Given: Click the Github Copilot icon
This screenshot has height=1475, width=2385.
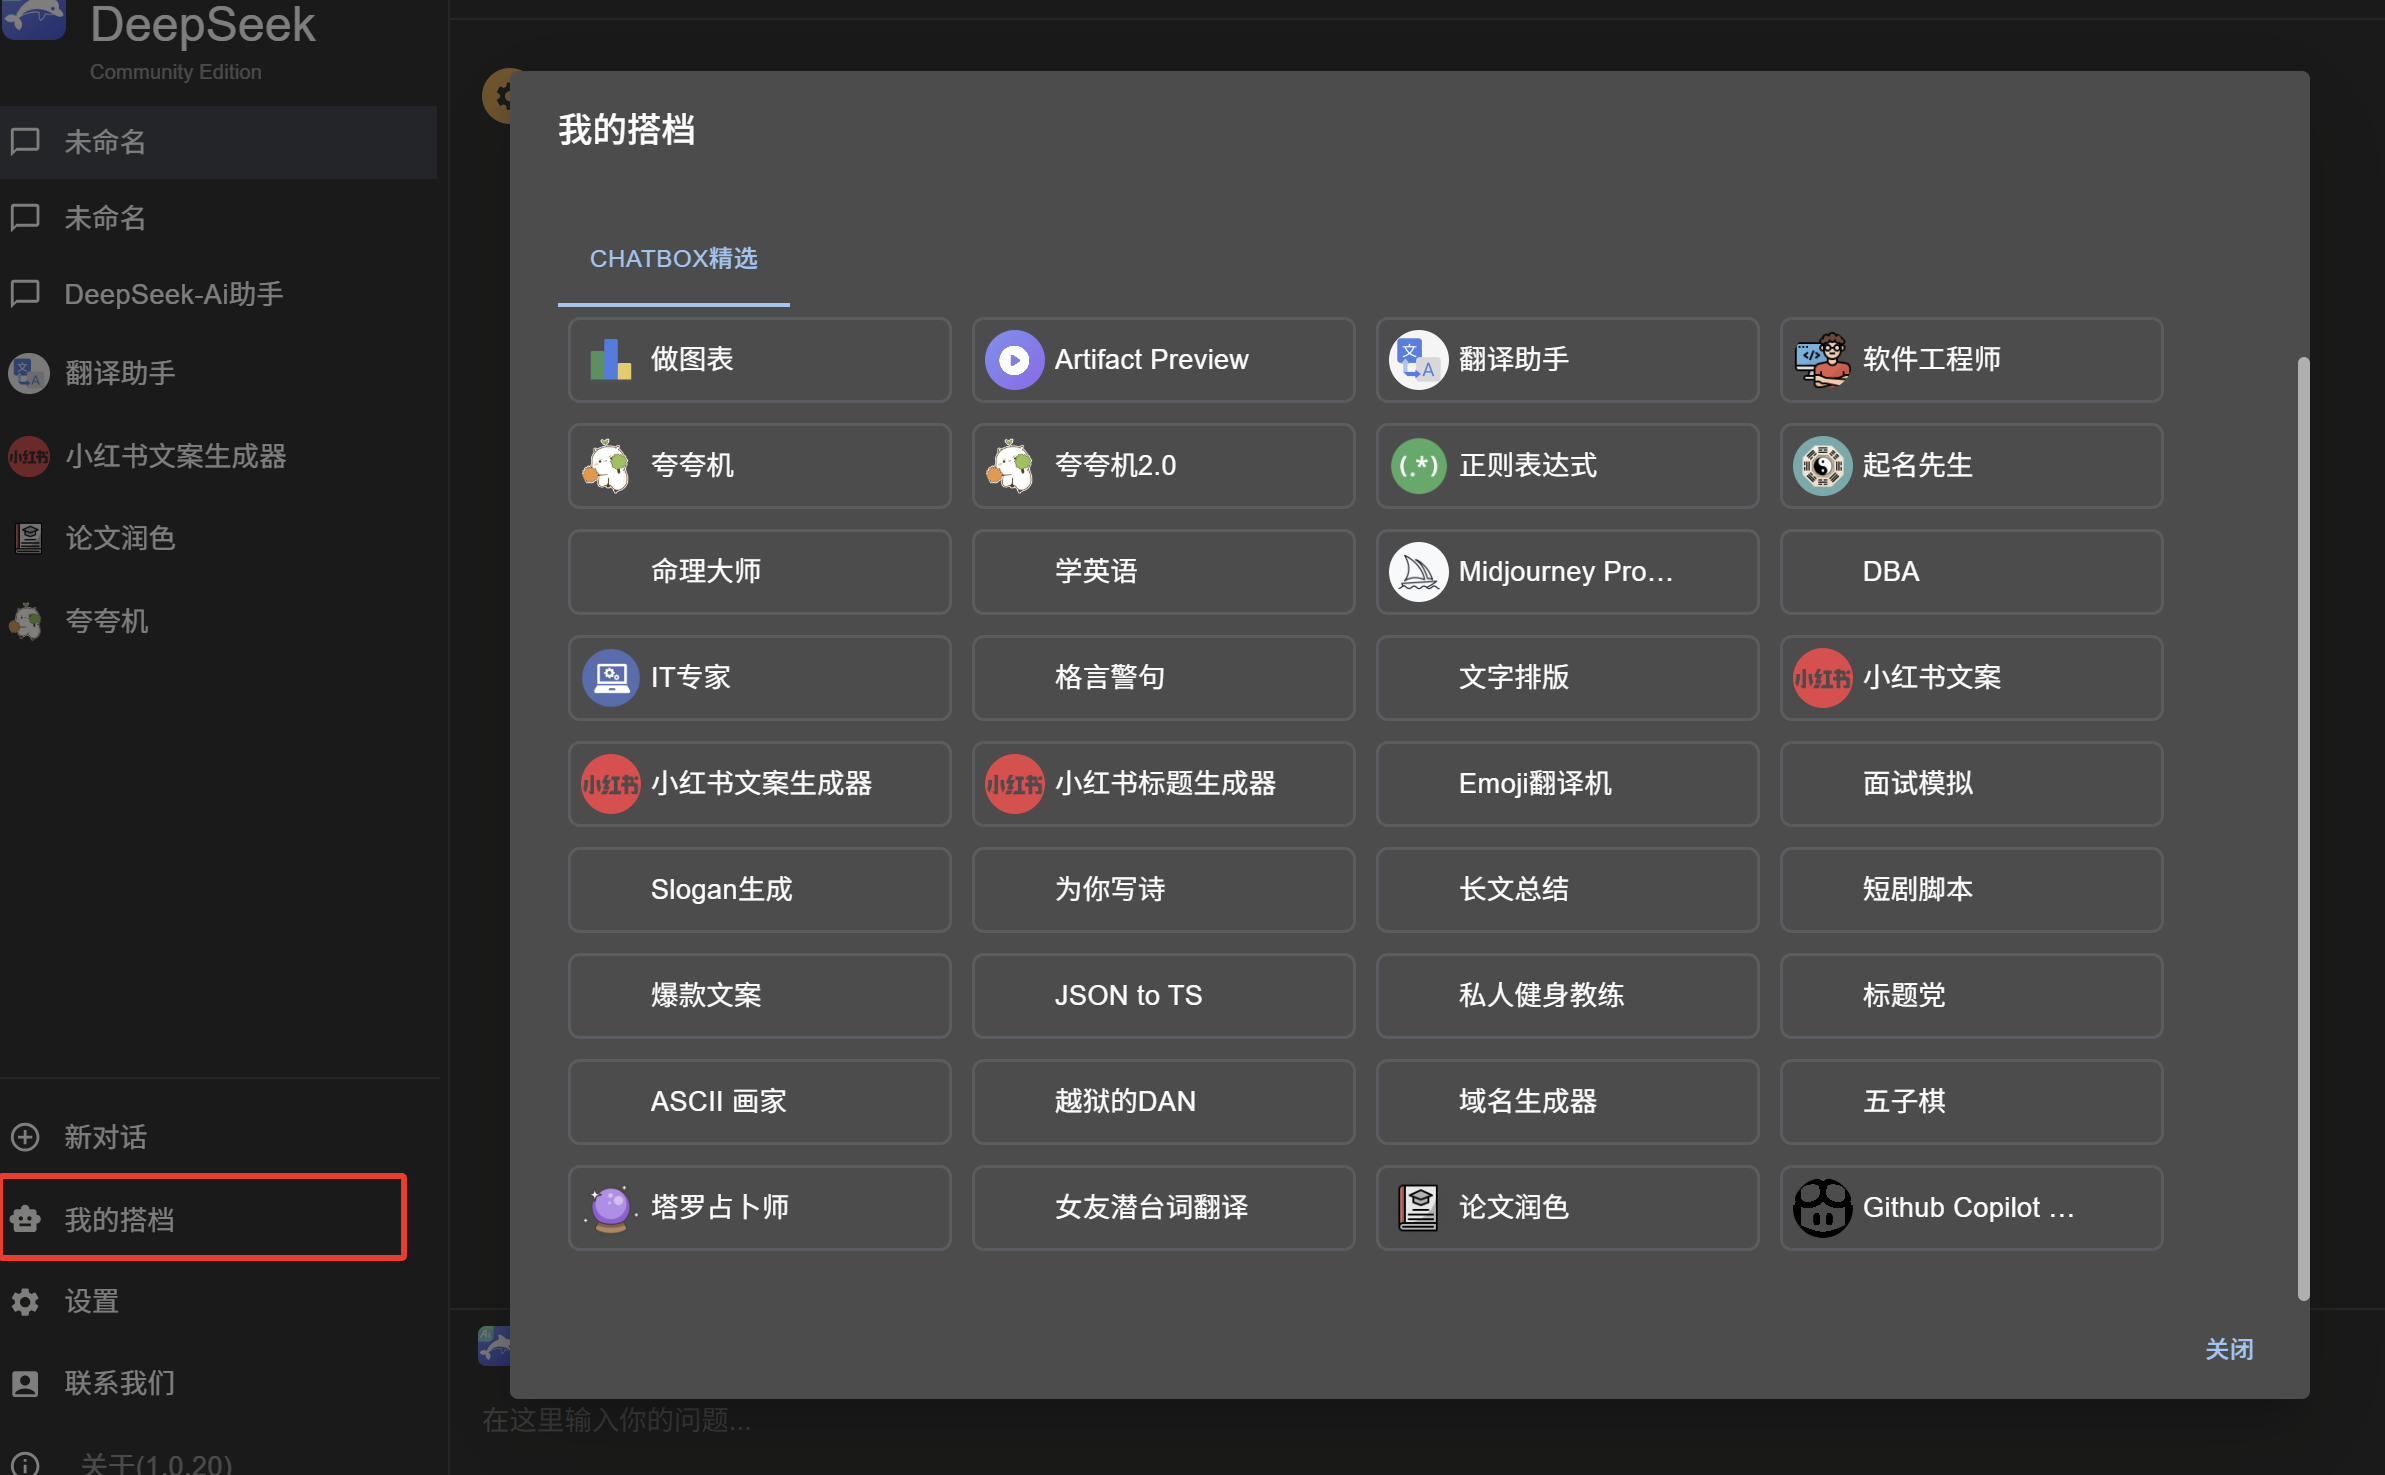Looking at the screenshot, I should click(x=1822, y=1208).
